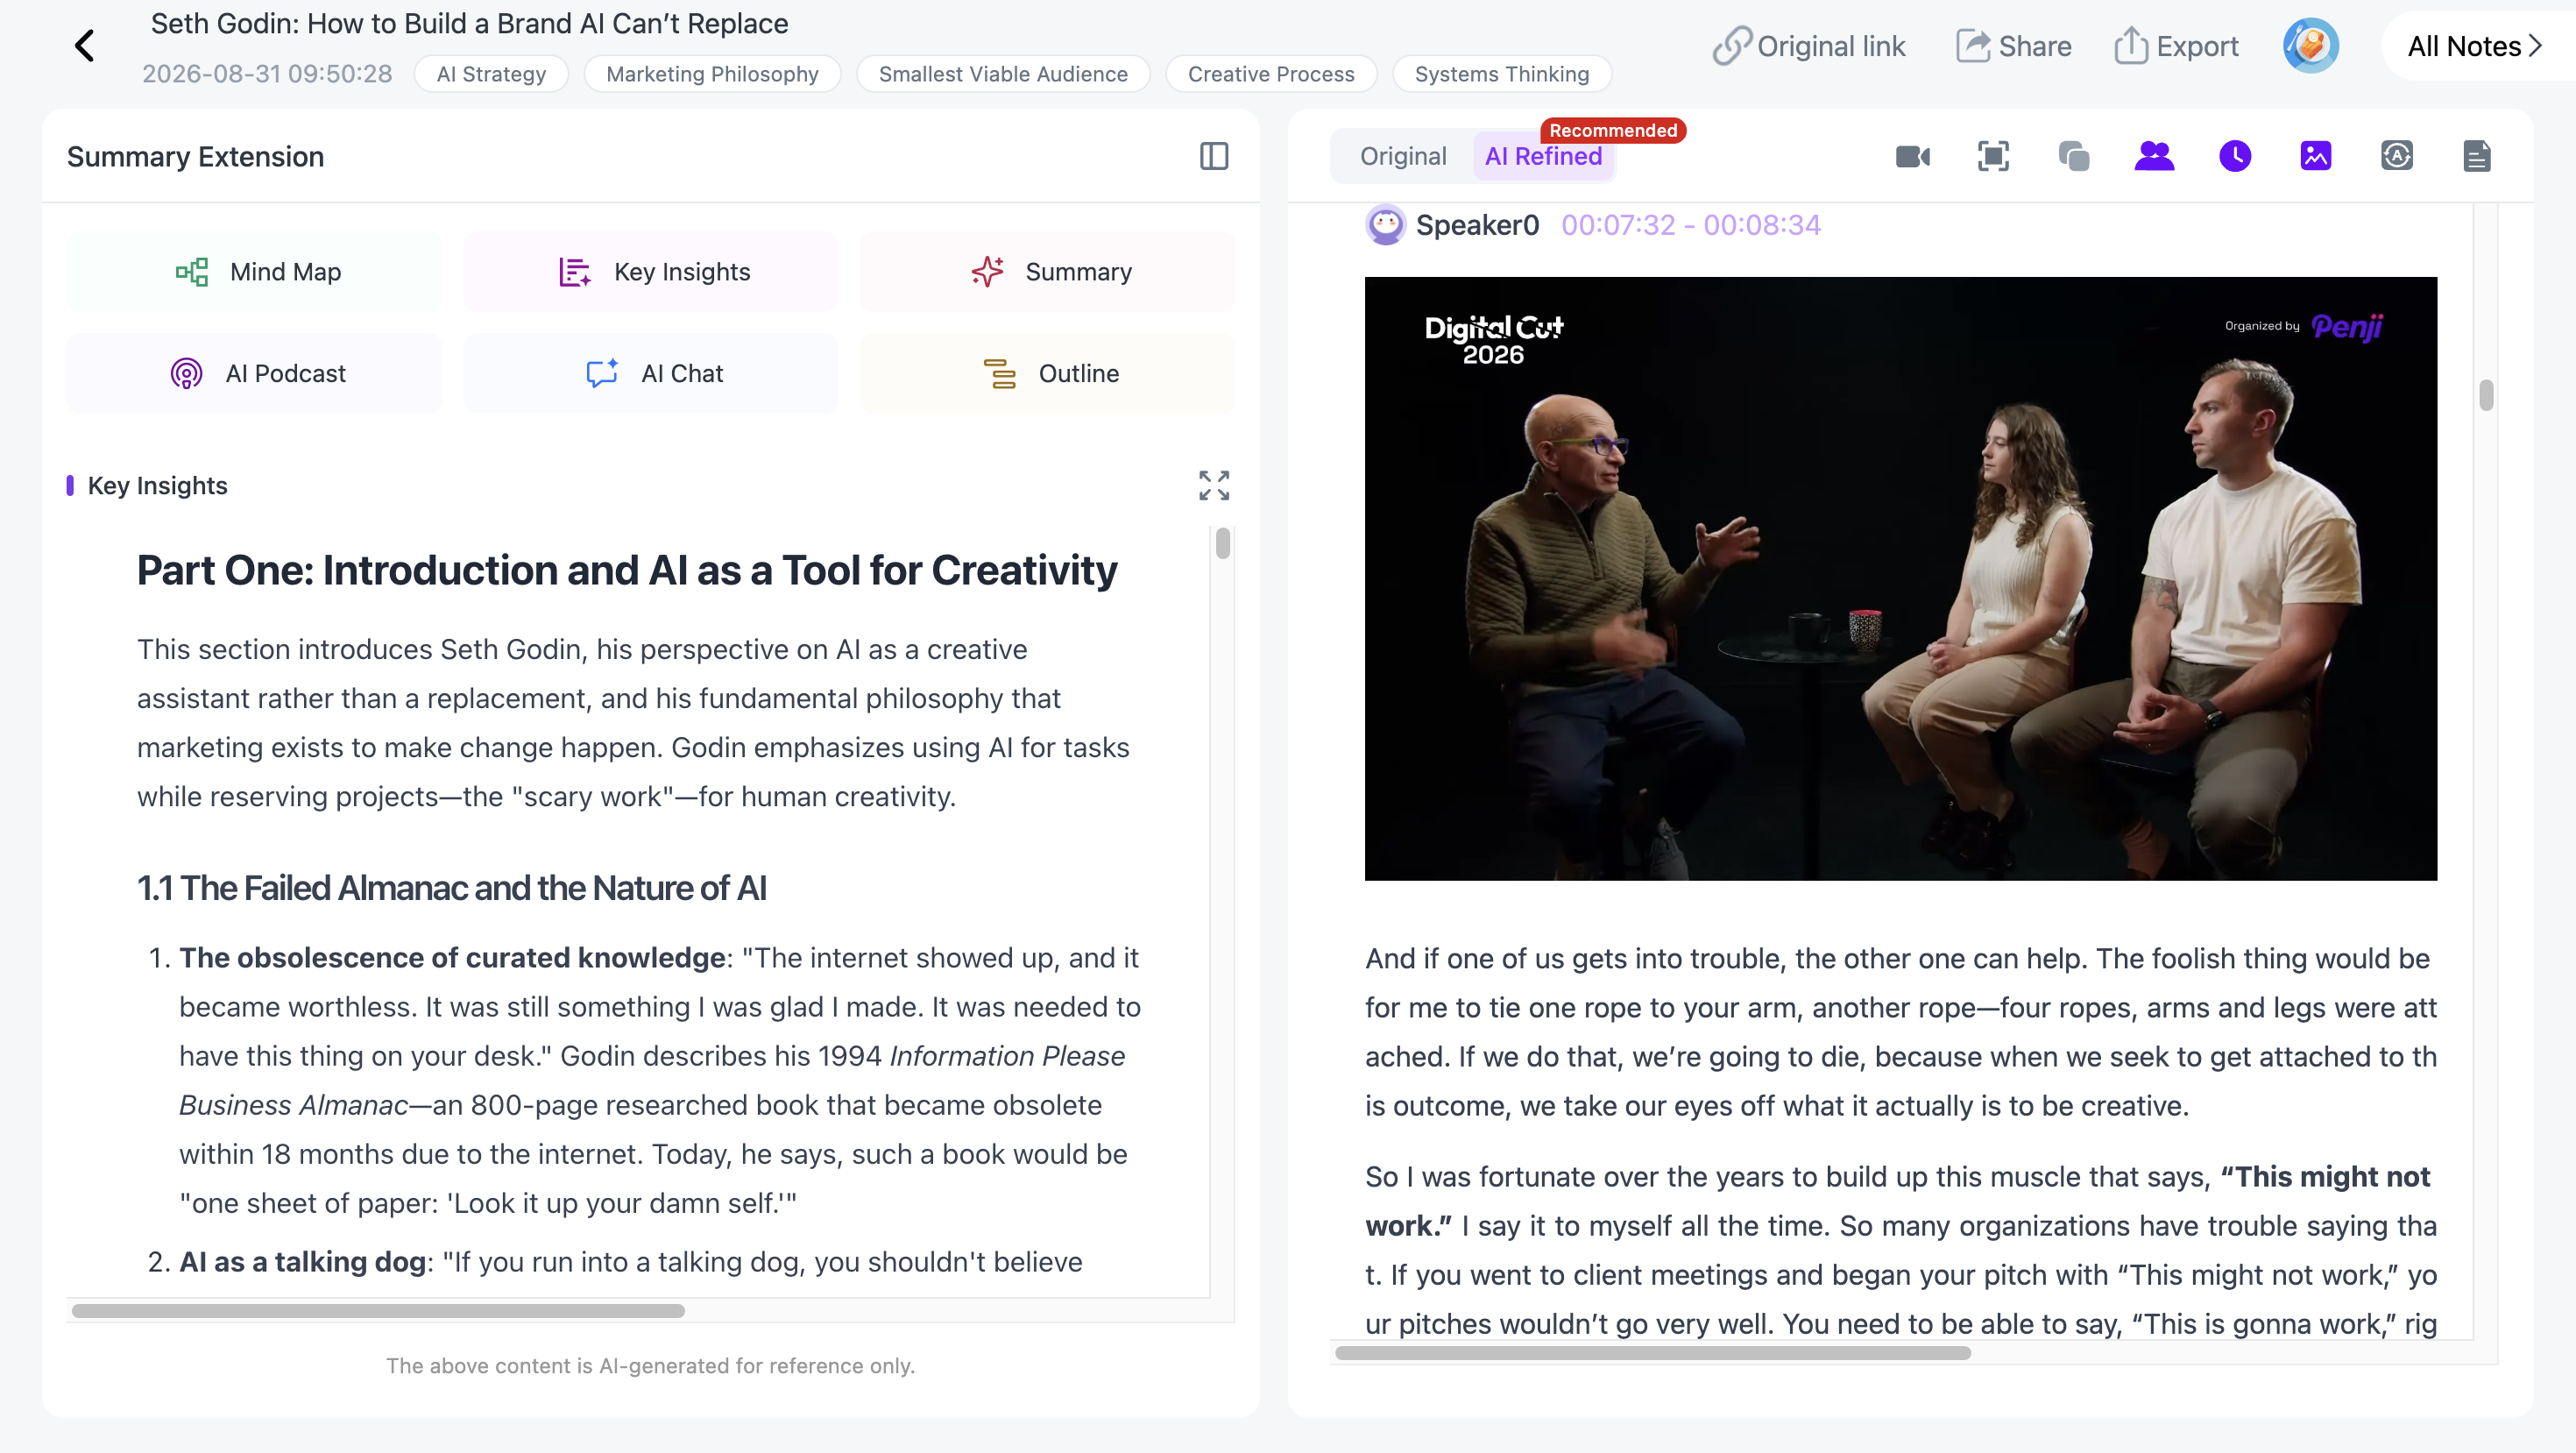Select the AI Strategy tag
The image size is (2576, 1453).
491,74
